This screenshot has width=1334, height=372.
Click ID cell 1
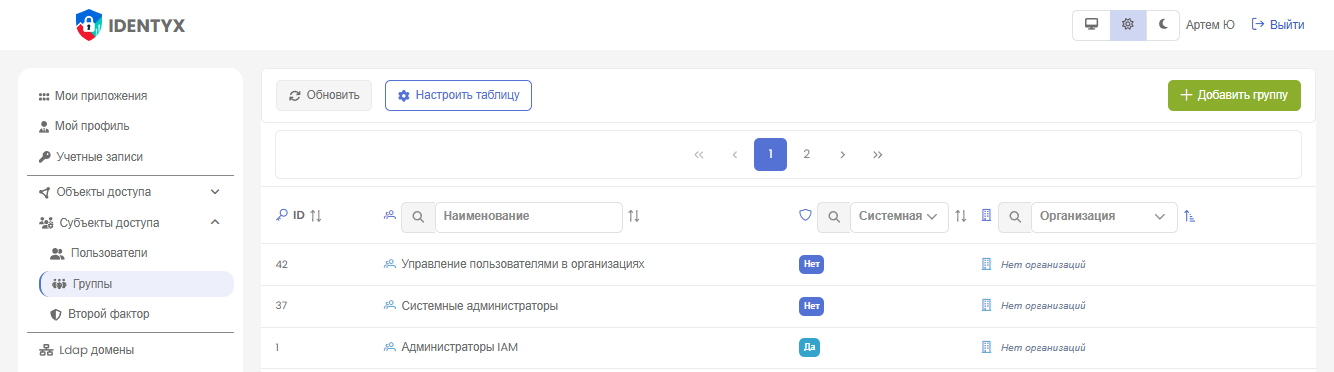(x=278, y=348)
